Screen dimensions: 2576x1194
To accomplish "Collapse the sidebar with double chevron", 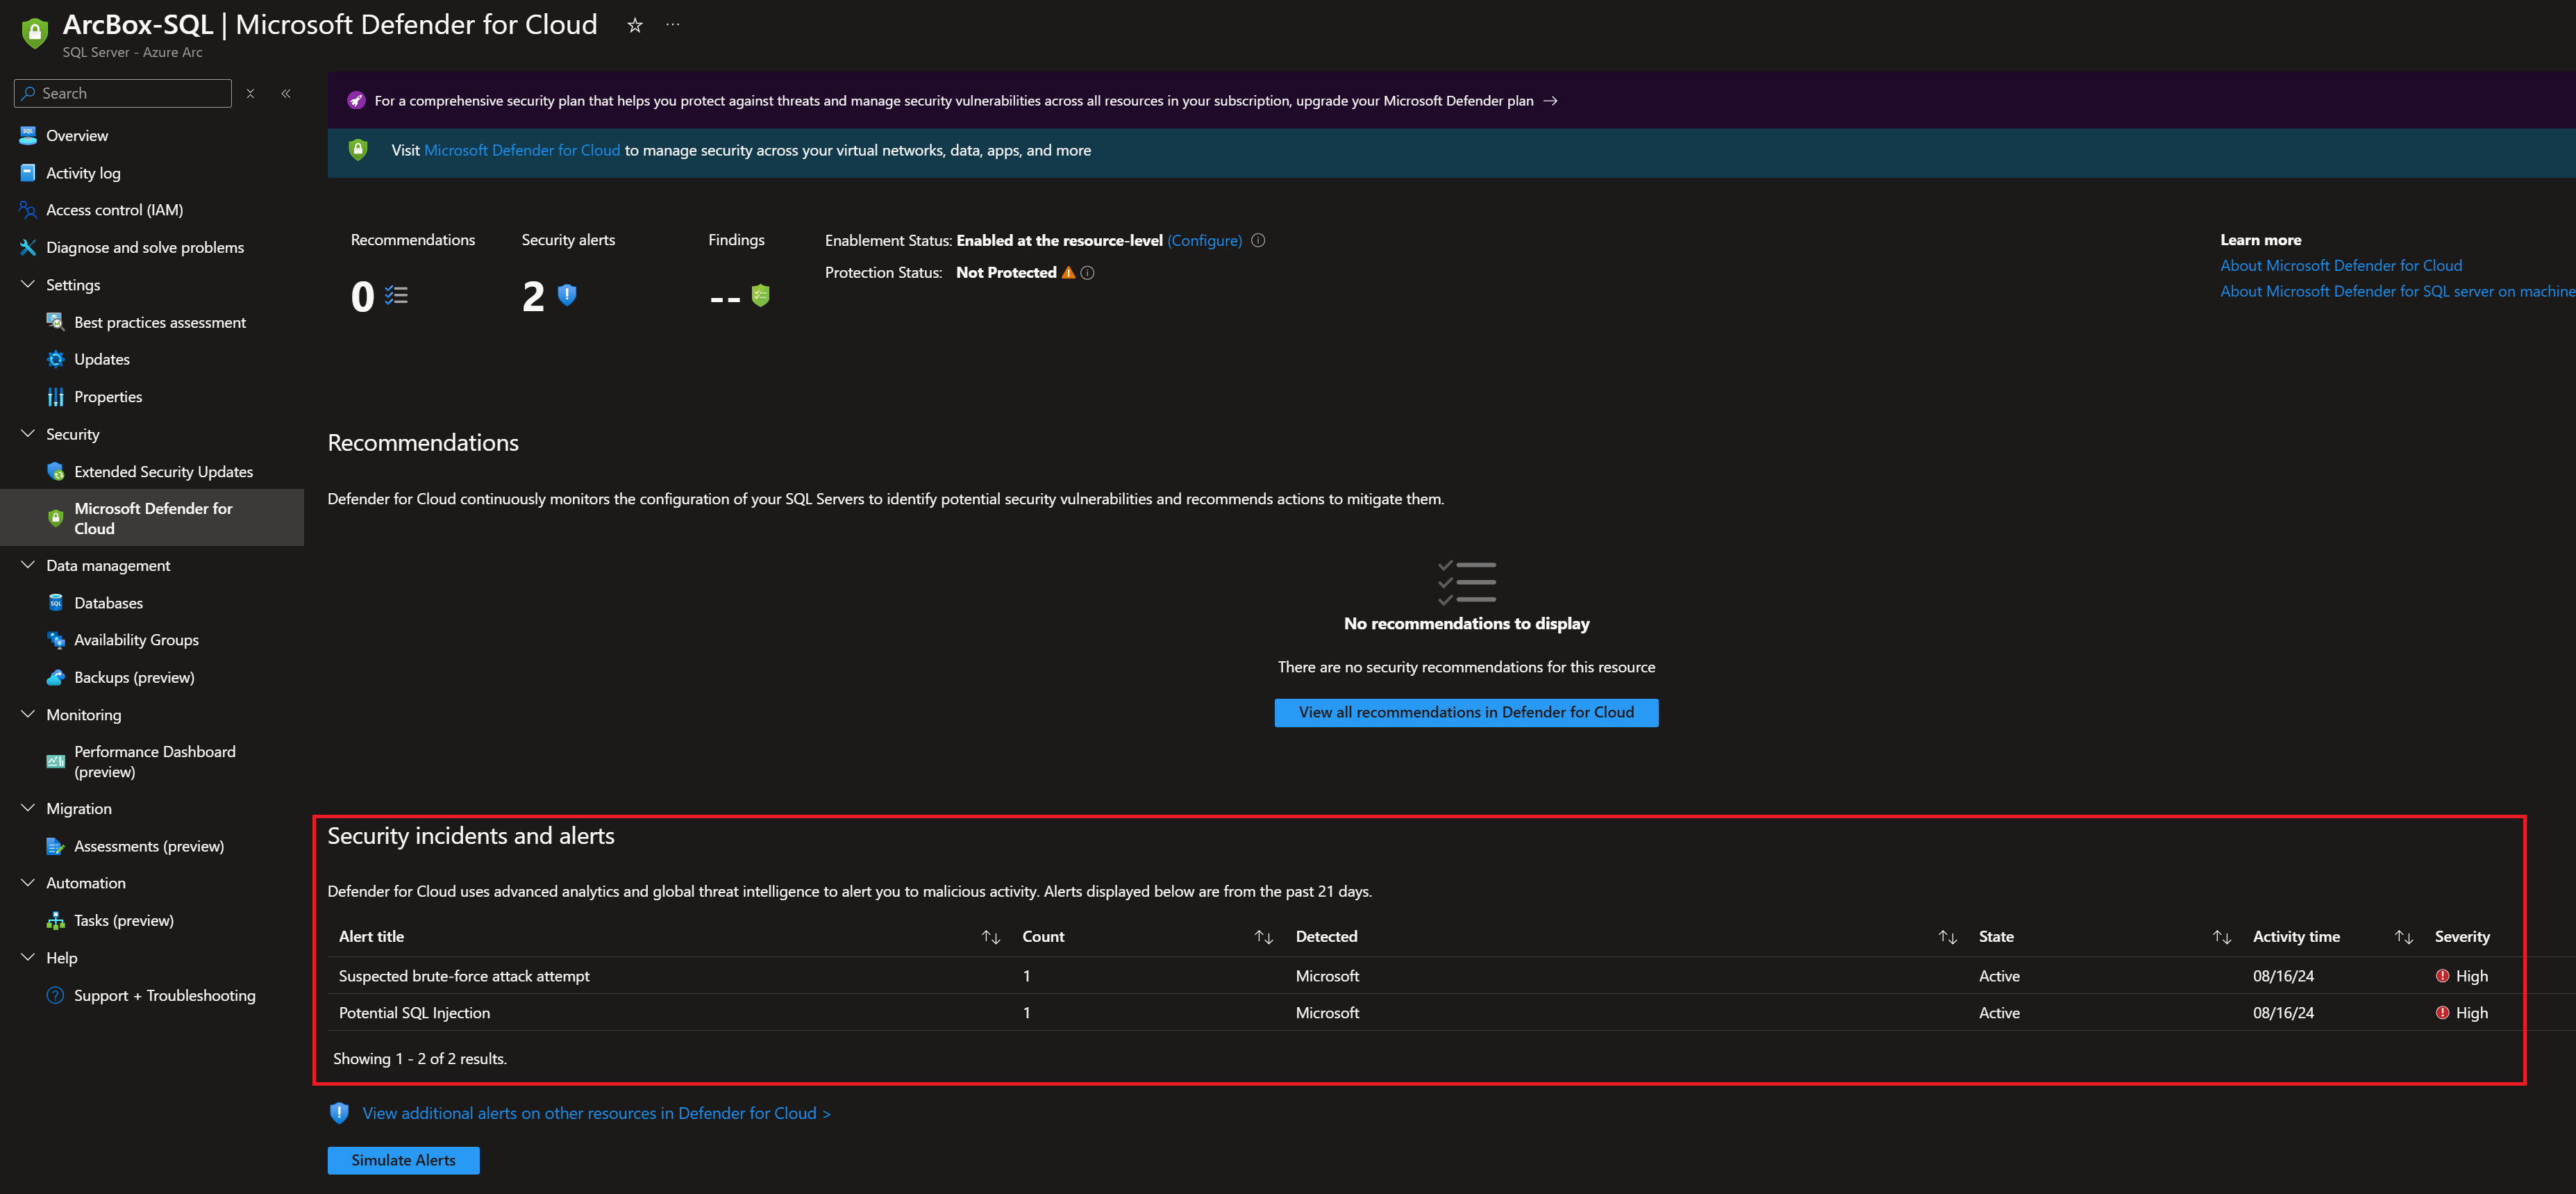I will coord(286,93).
